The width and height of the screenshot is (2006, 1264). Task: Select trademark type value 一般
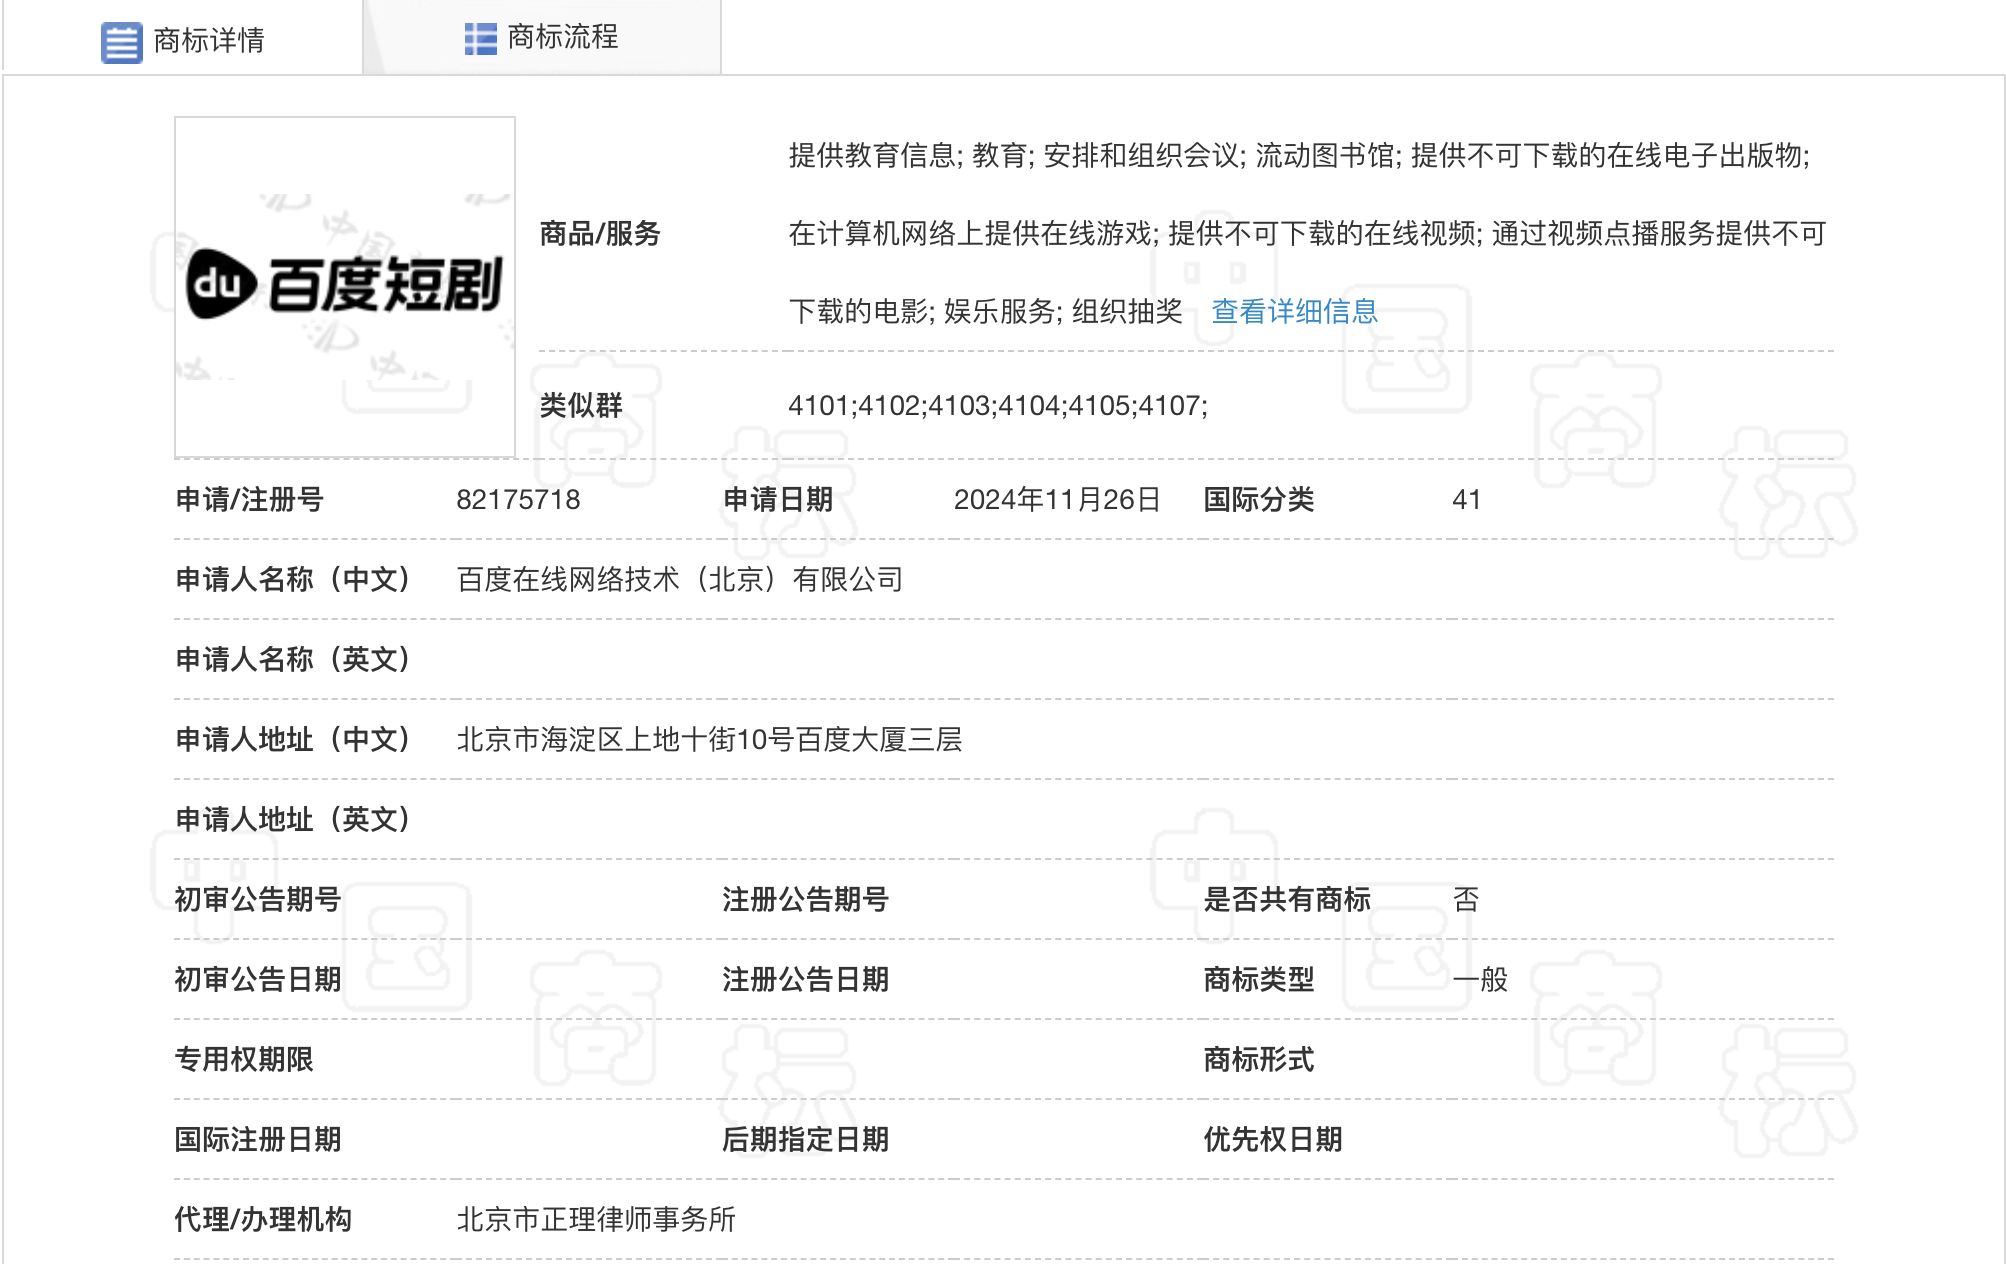[x=1480, y=980]
